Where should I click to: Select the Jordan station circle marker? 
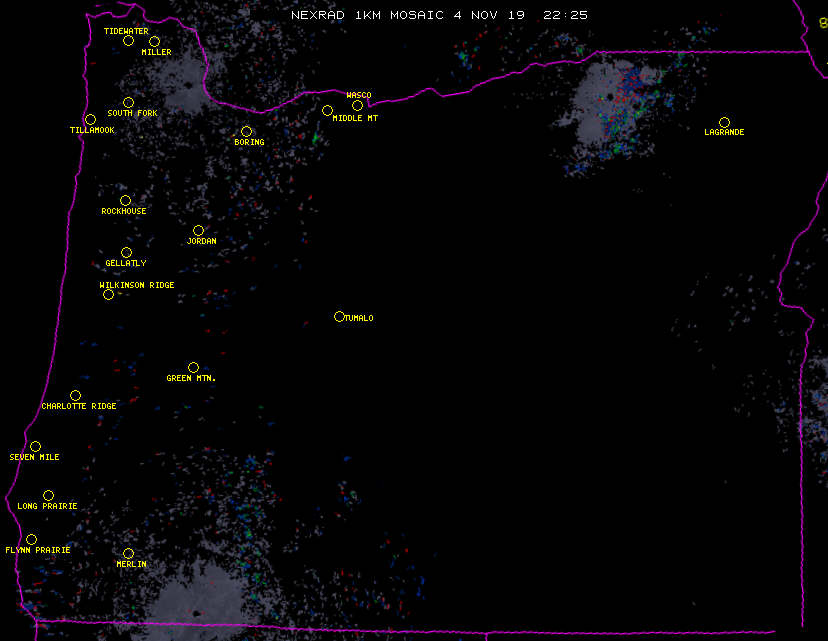tap(198, 231)
